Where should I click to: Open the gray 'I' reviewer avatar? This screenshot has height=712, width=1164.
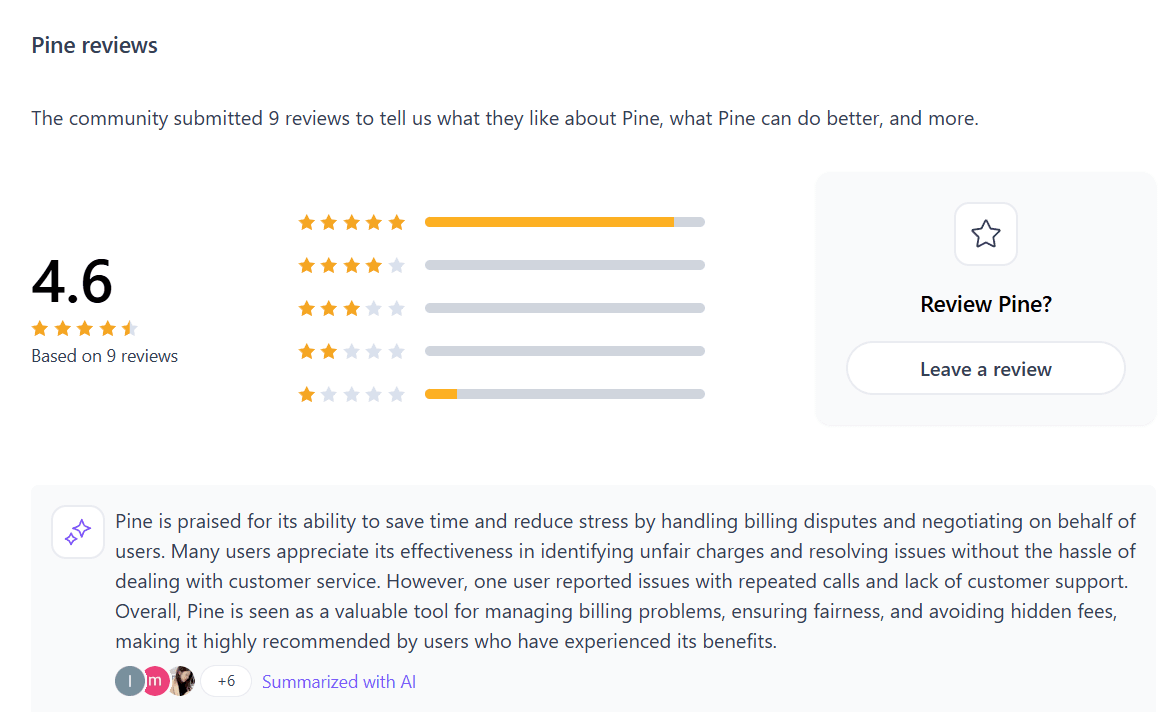tap(129, 681)
